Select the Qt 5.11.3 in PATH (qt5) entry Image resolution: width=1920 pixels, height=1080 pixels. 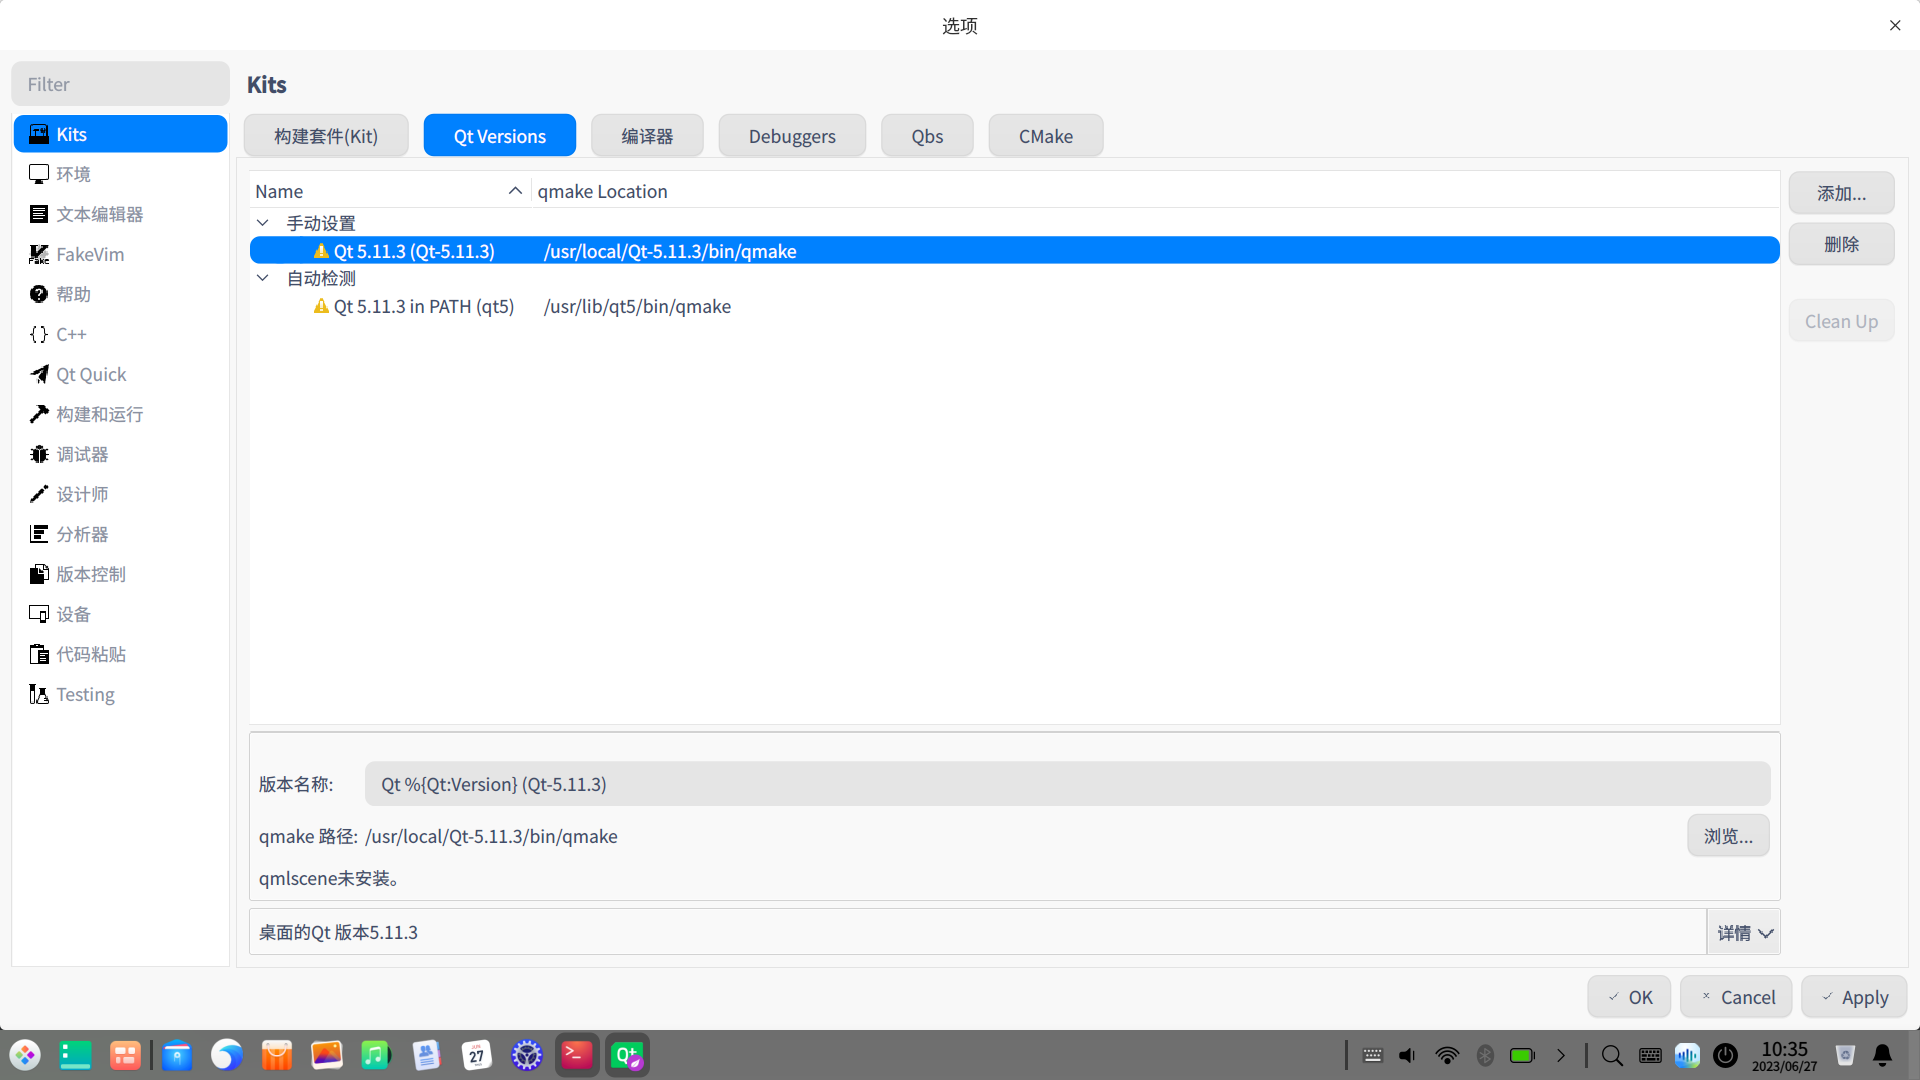[423, 306]
